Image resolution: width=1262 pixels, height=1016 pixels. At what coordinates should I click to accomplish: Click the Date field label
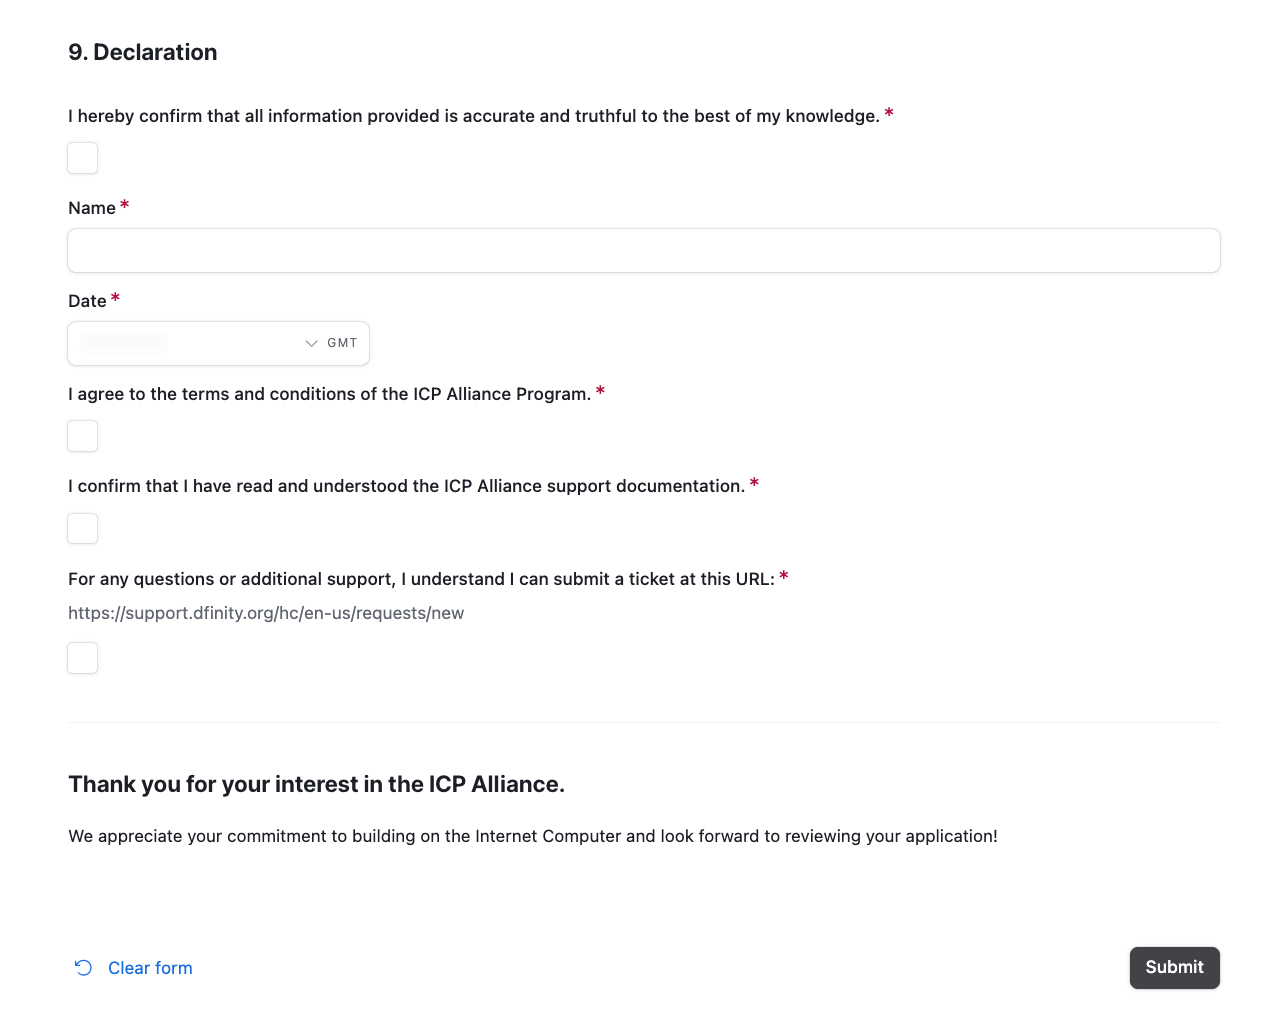point(87,301)
